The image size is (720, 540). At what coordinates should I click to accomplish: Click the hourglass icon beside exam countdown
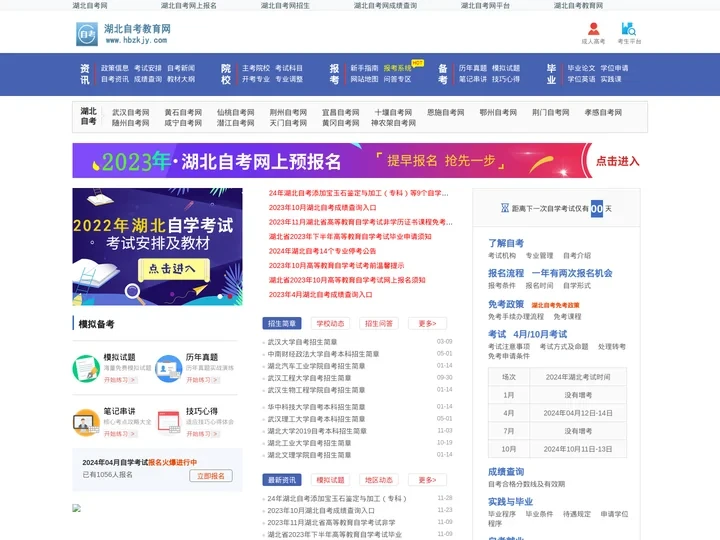pos(505,208)
